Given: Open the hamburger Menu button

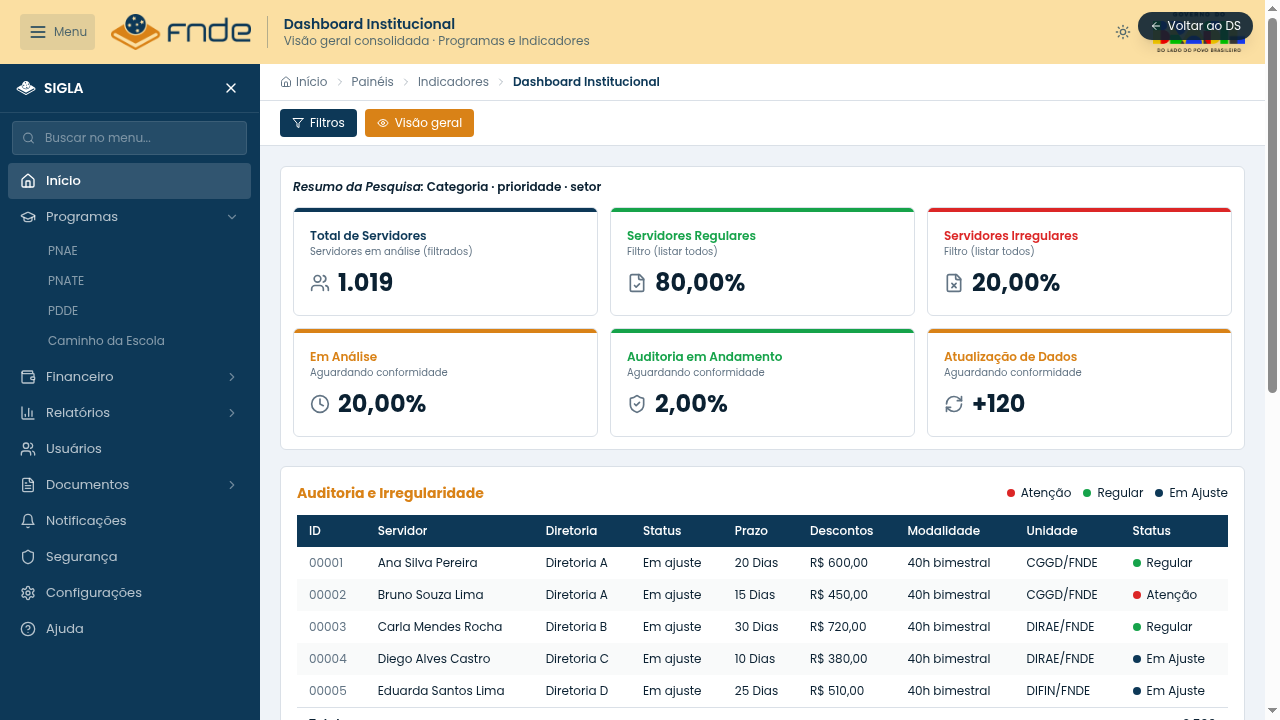Looking at the screenshot, I should 57,32.
